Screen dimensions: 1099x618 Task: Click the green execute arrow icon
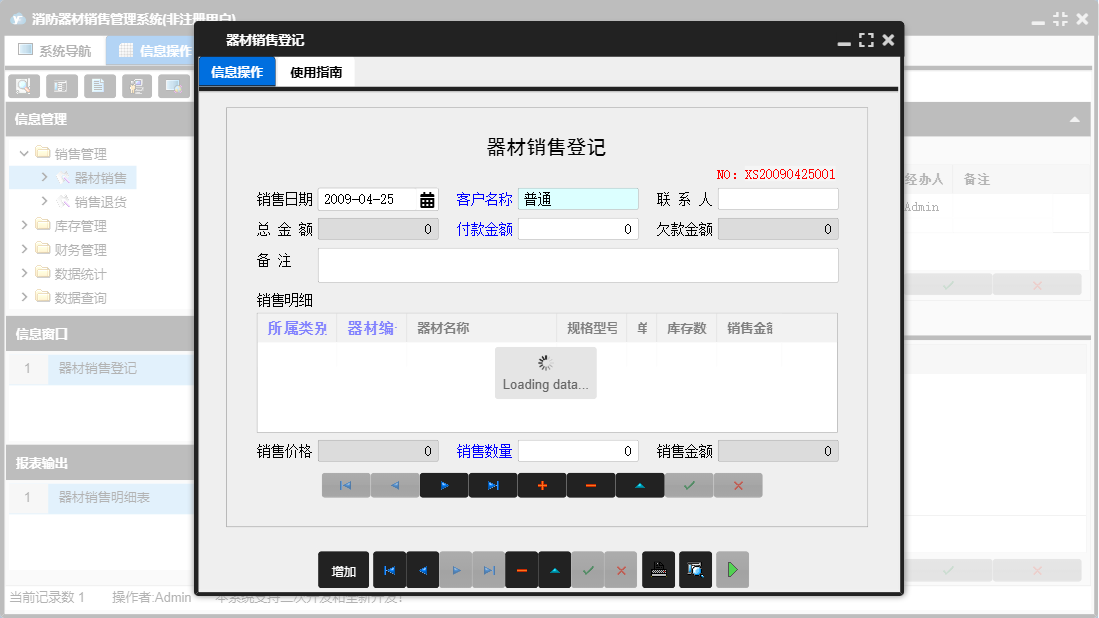coord(731,569)
